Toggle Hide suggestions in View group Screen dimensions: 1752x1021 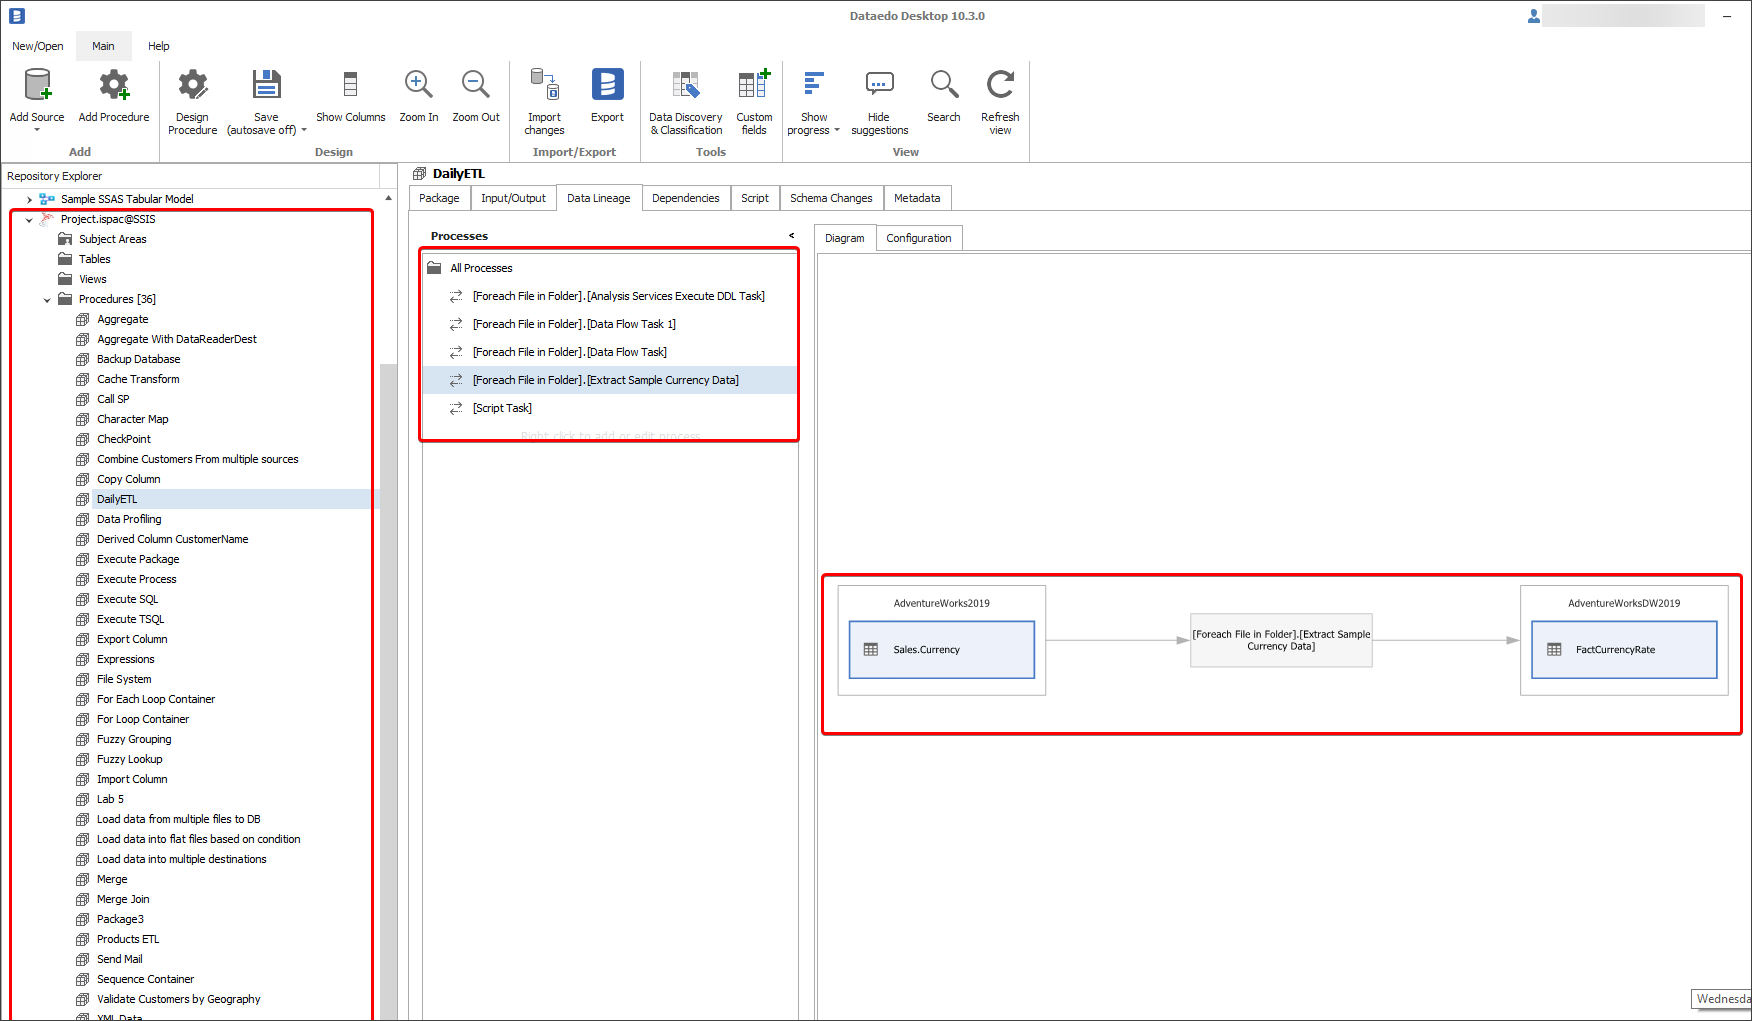(x=879, y=86)
